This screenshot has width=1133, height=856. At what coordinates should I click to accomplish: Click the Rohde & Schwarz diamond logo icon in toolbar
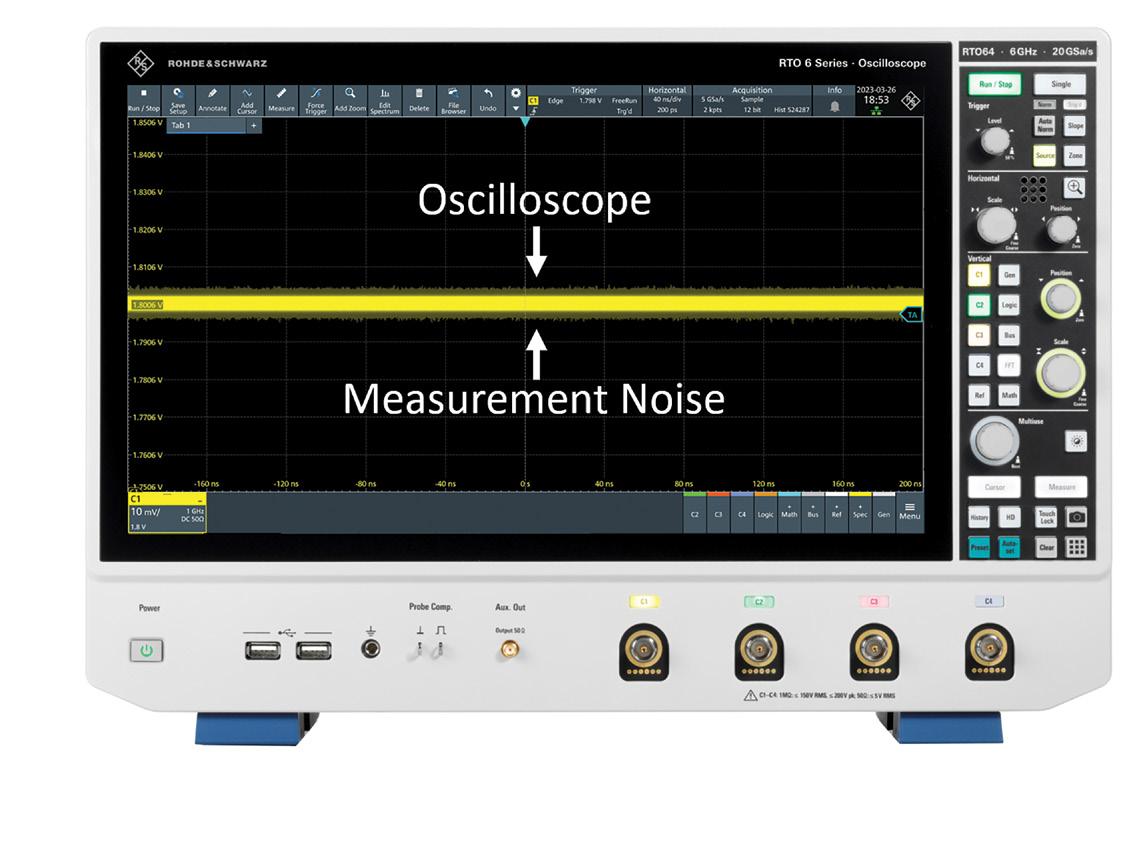coord(910,101)
